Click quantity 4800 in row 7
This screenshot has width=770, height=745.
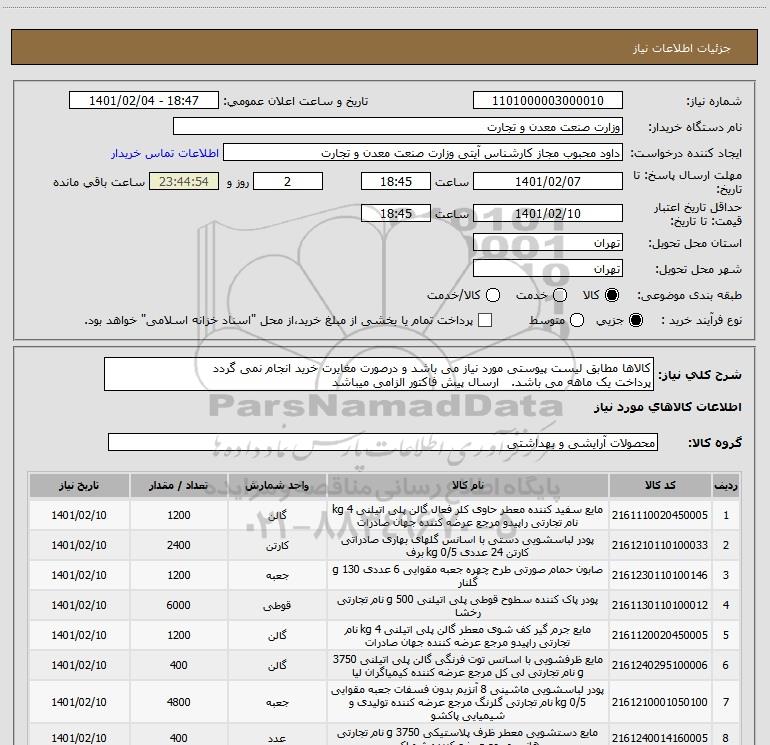[179, 702]
